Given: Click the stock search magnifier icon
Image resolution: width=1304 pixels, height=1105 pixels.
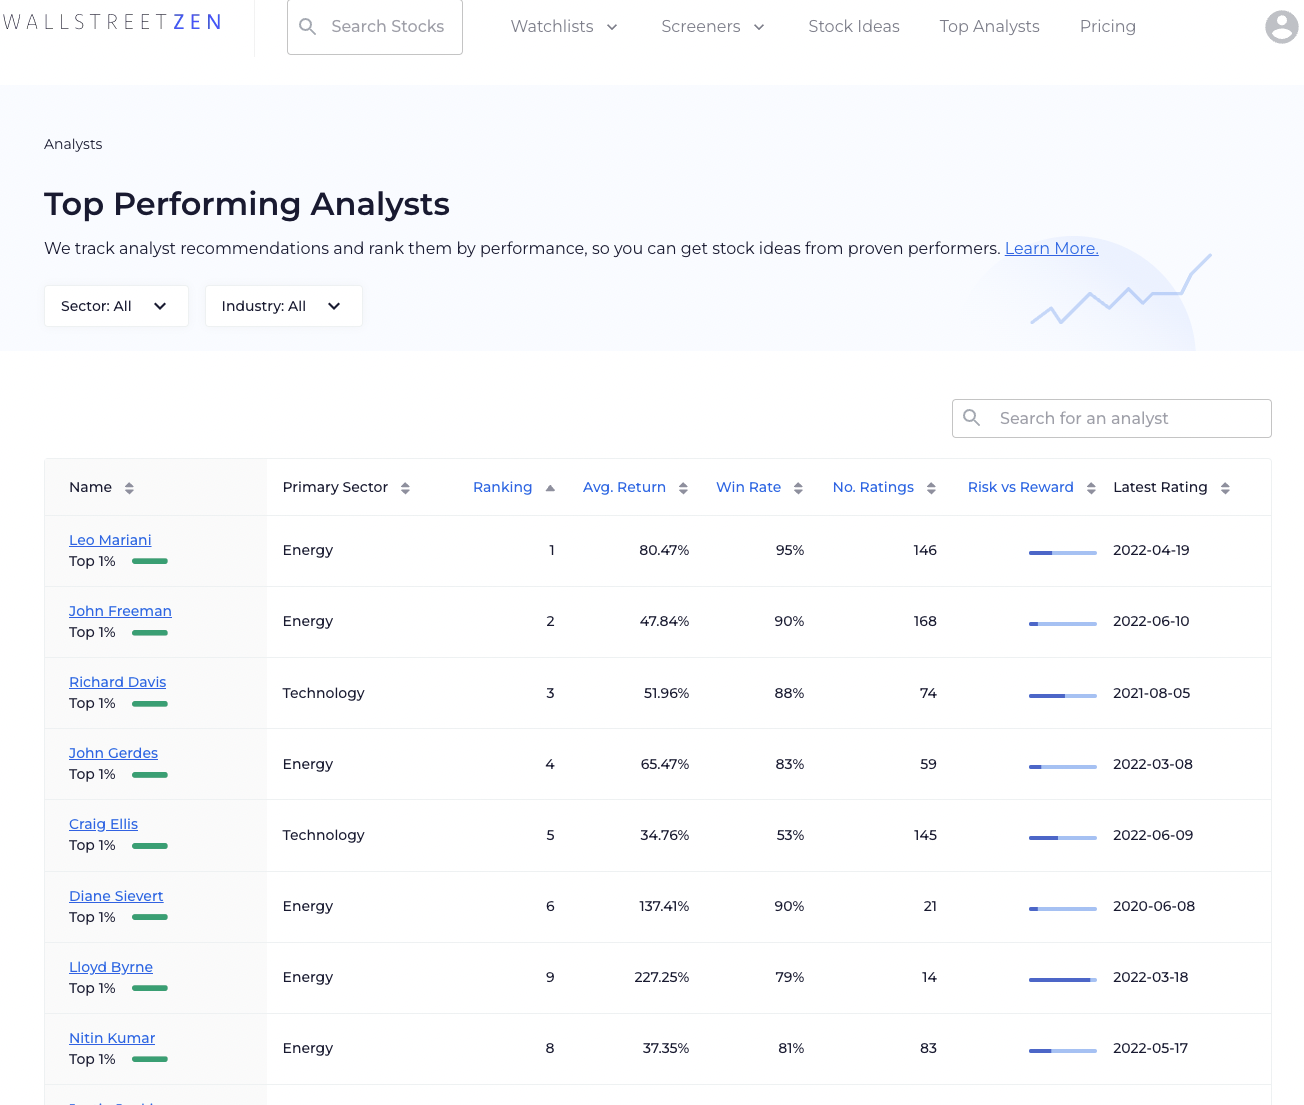Looking at the screenshot, I should click(307, 27).
